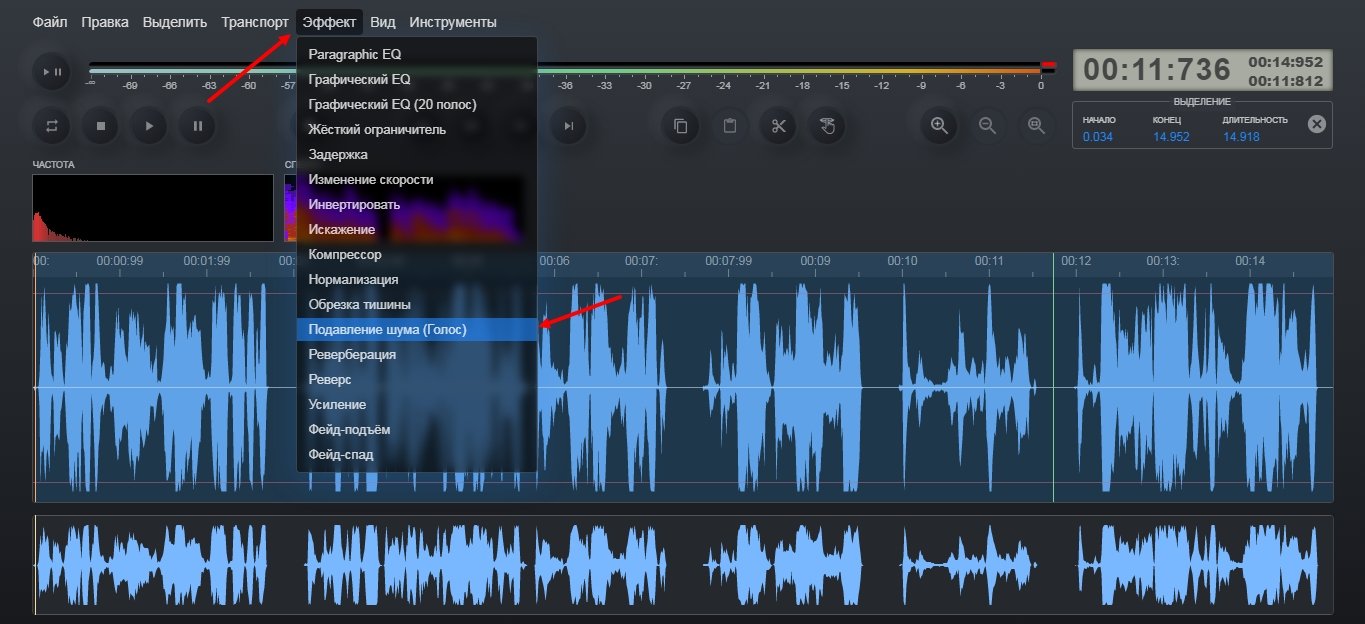Screen dimensions: 1365x624
Task: Apply the Компрессор effect
Action: coord(345,255)
